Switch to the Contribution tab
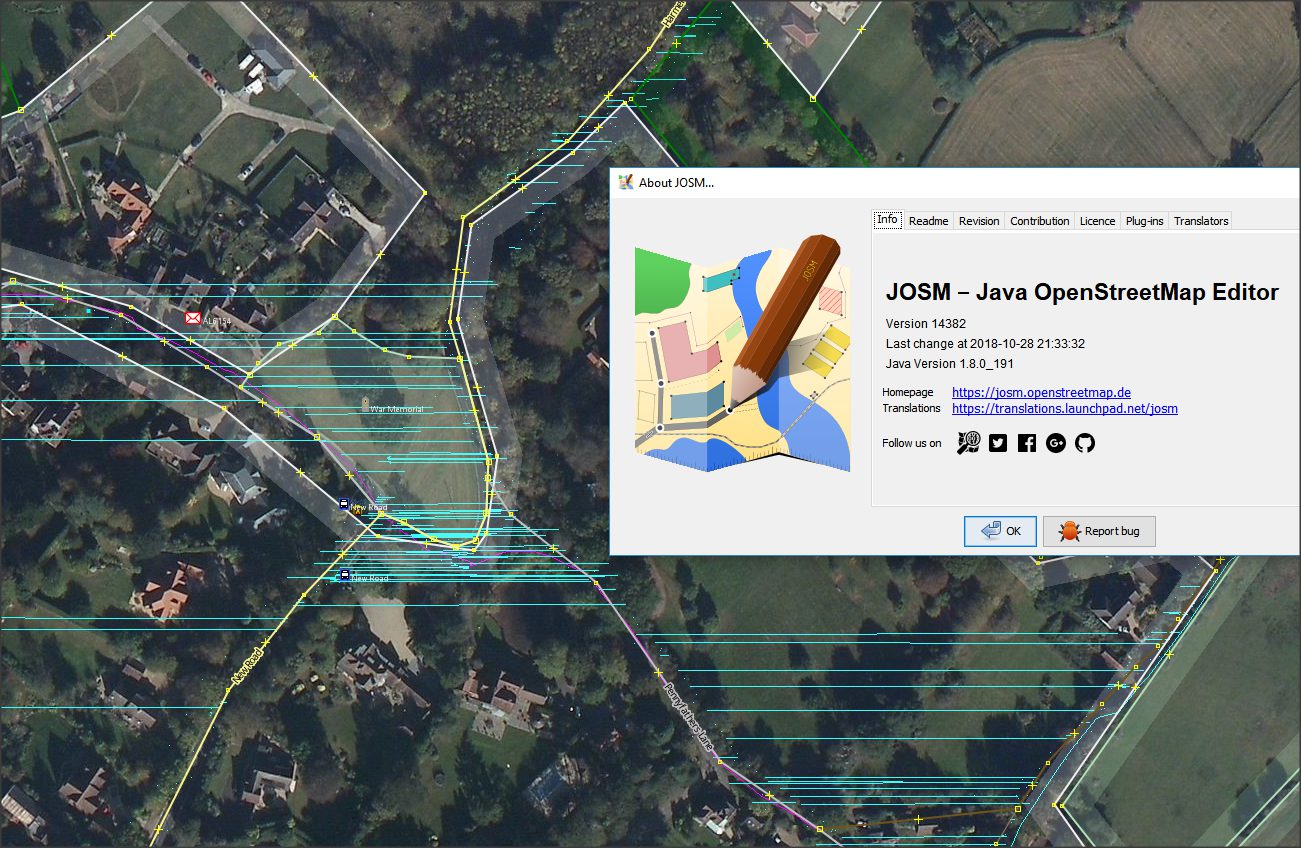The height and width of the screenshot is (848, 1301). point(1039,221)
